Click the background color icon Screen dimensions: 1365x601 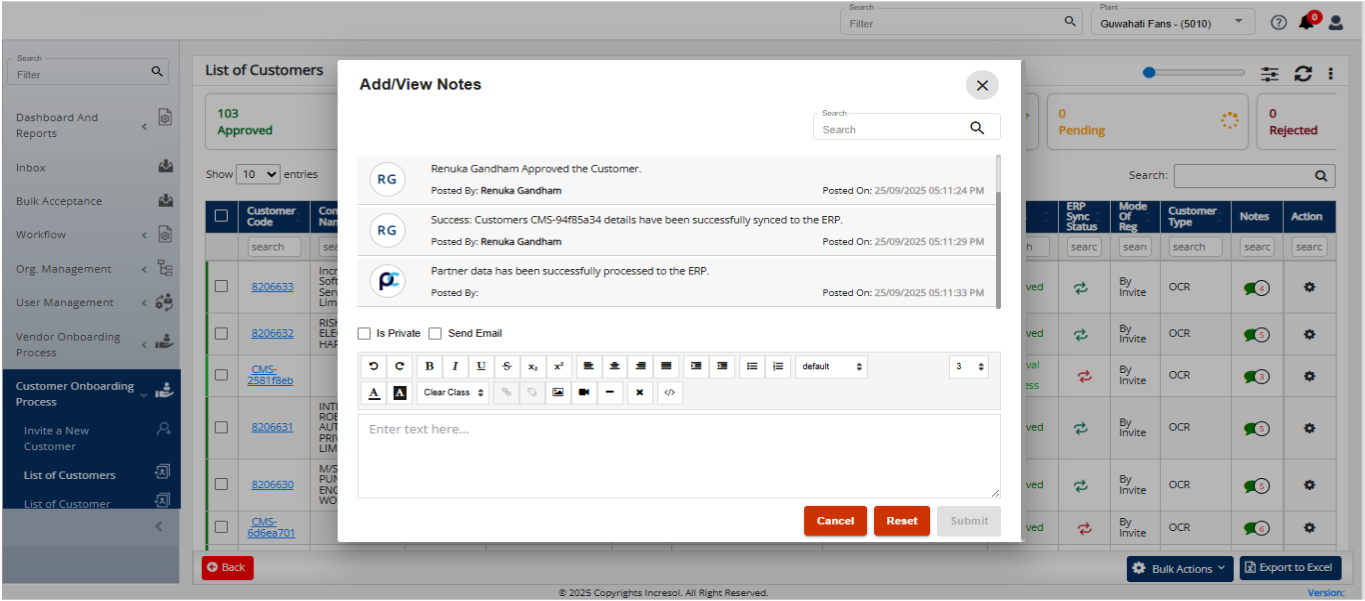coord(399,393)
